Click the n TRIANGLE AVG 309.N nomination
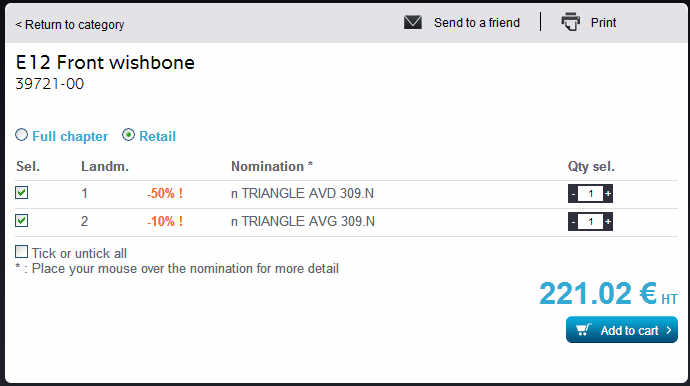690x386 pixels. (x=303, y=221)
